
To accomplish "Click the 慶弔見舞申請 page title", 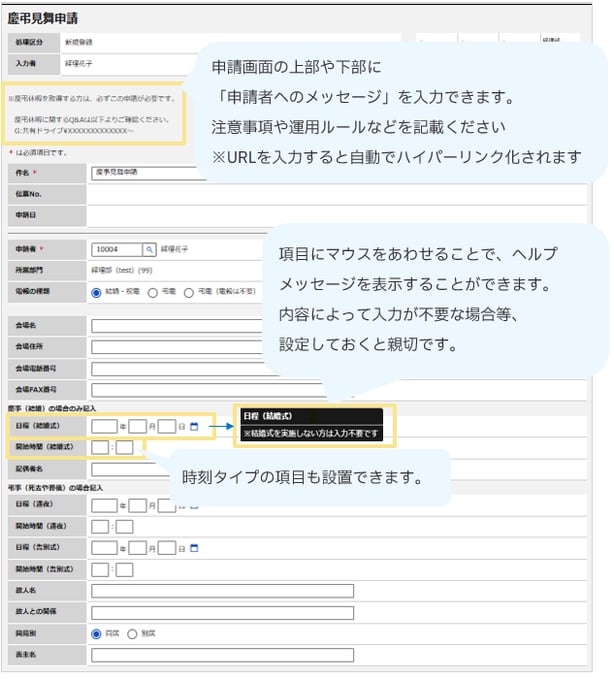I will coord(42,18).
